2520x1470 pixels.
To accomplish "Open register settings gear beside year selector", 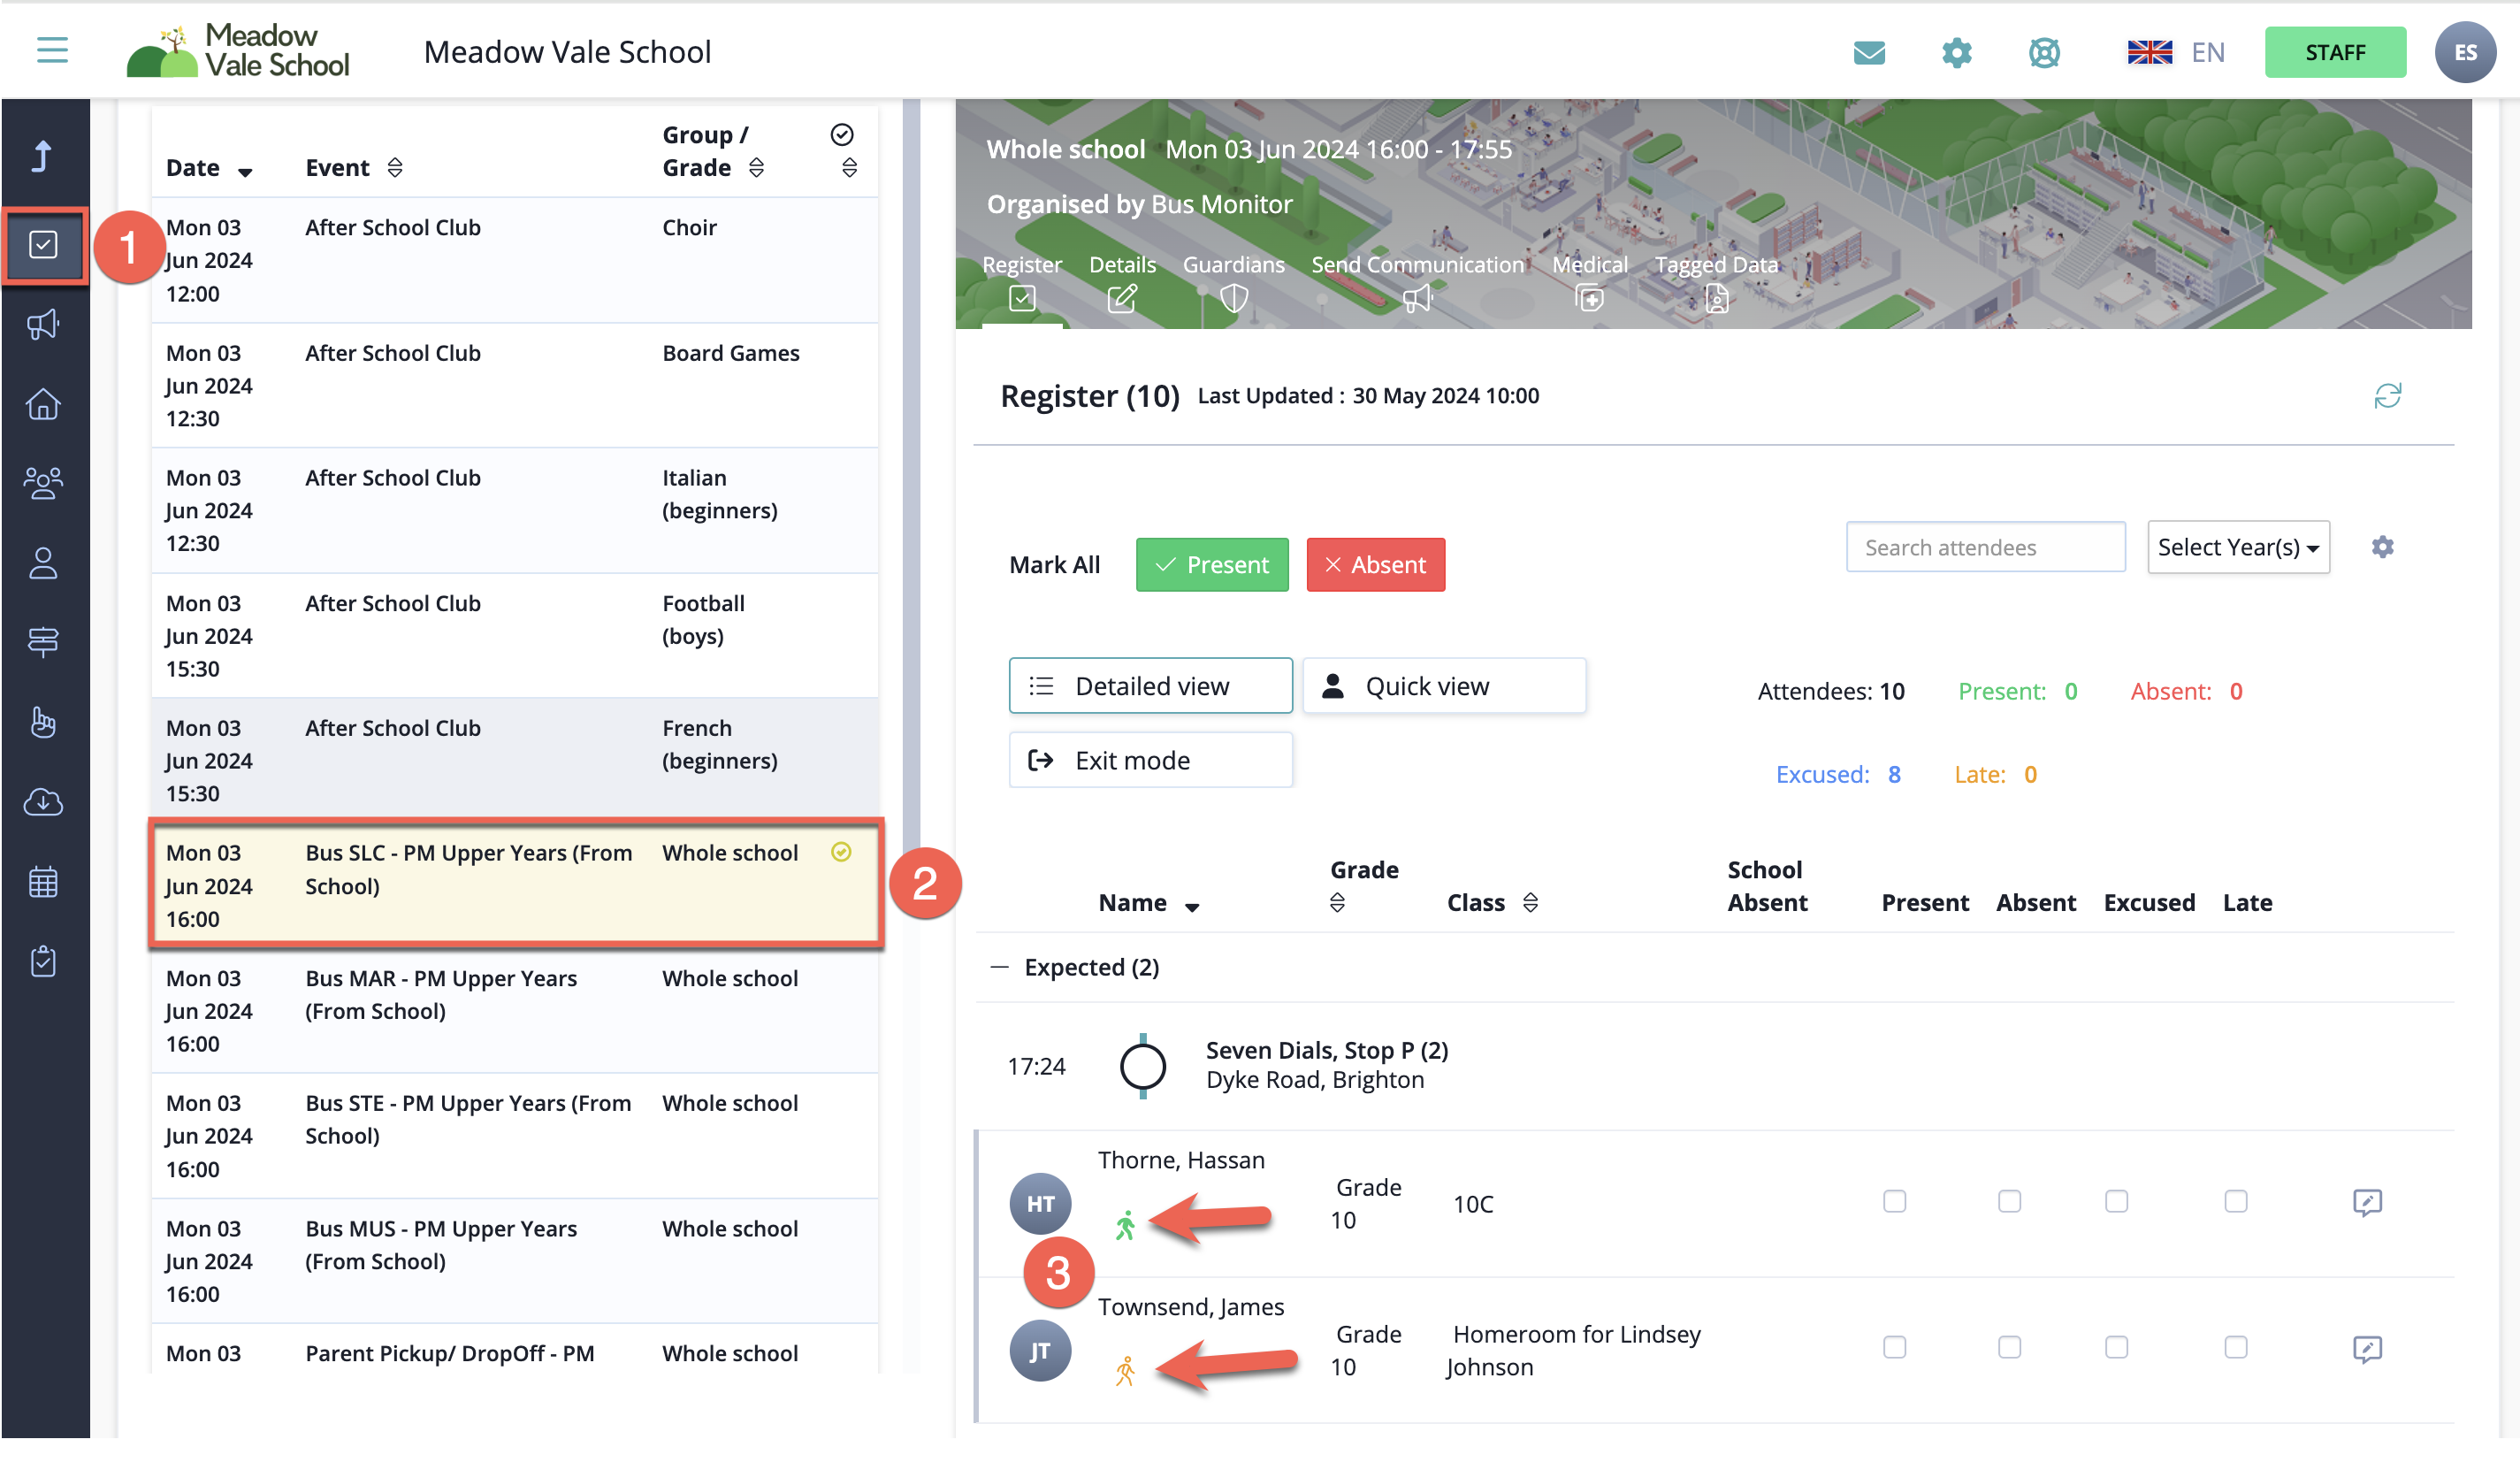I will point(2382,547).
